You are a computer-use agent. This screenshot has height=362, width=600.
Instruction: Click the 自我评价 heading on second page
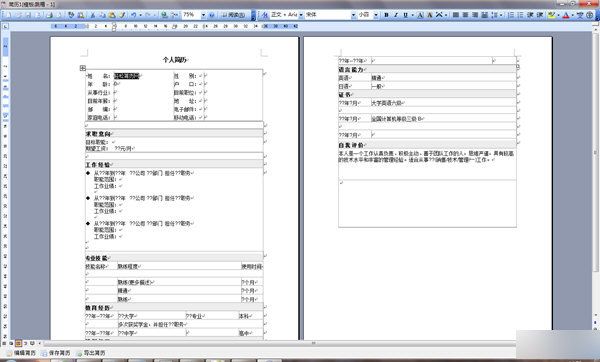point(351,145)
